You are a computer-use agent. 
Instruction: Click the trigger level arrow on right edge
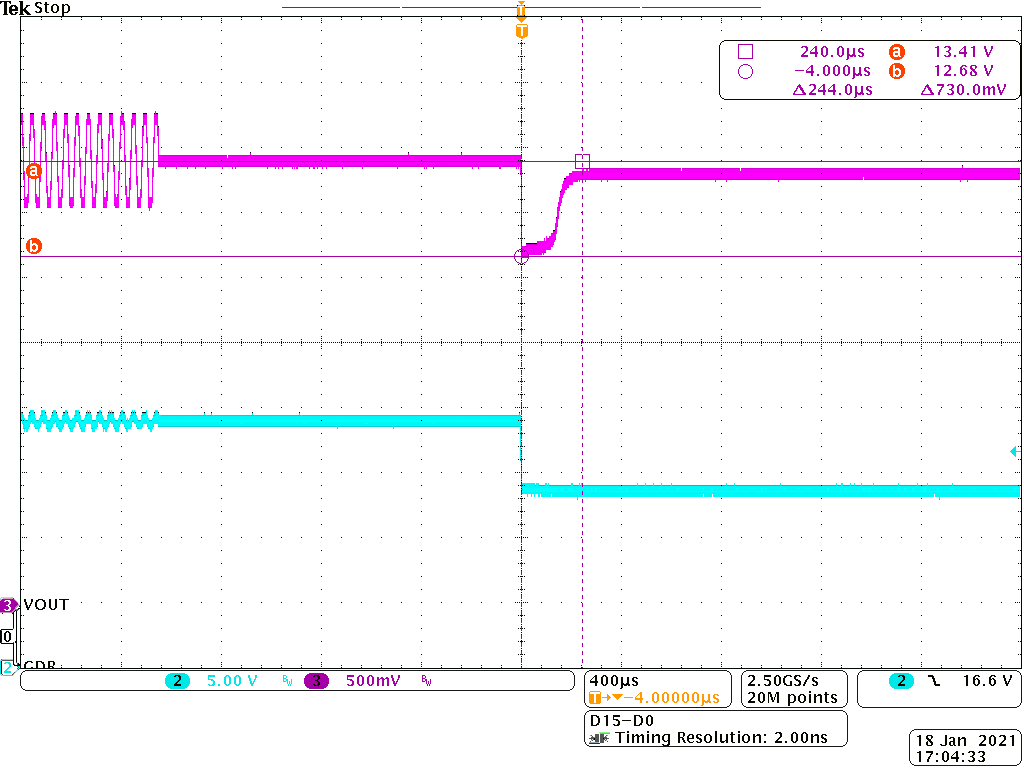[x=1014, y=452]
